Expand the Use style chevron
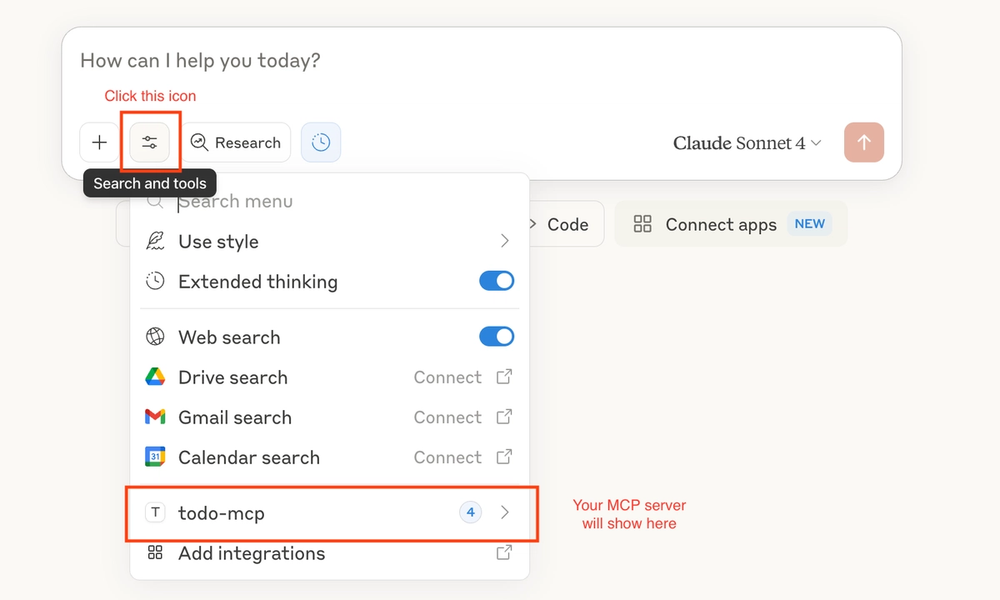1000x600 pixels. coord(504,241)
